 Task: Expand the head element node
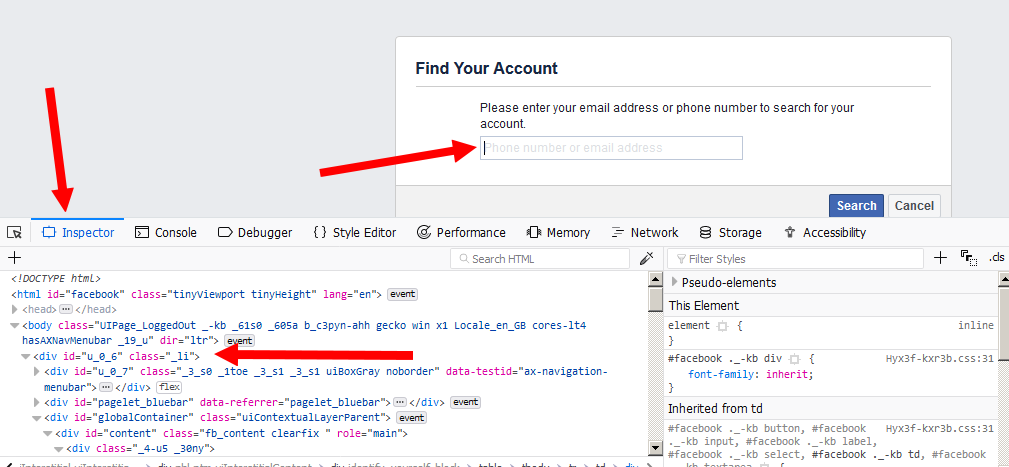15,310
